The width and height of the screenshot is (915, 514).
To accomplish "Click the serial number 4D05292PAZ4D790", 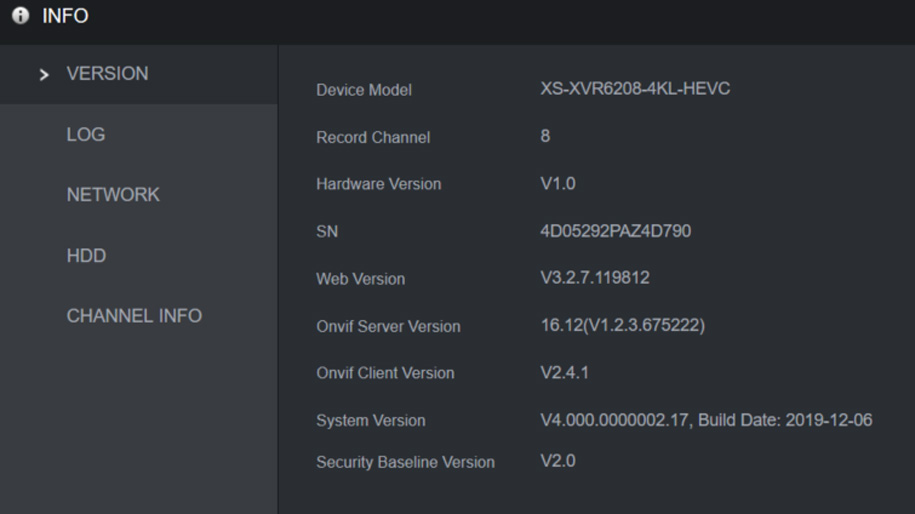I will (615, 232).
